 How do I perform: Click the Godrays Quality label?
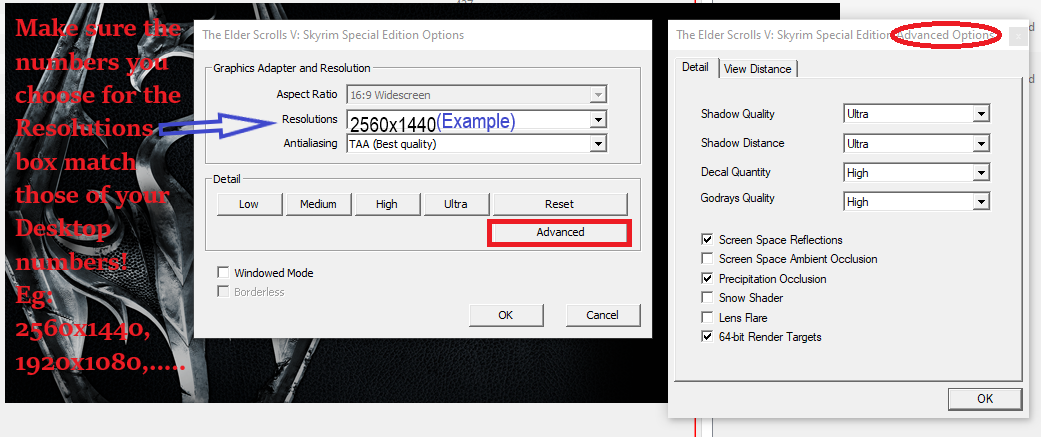point(738,198)
